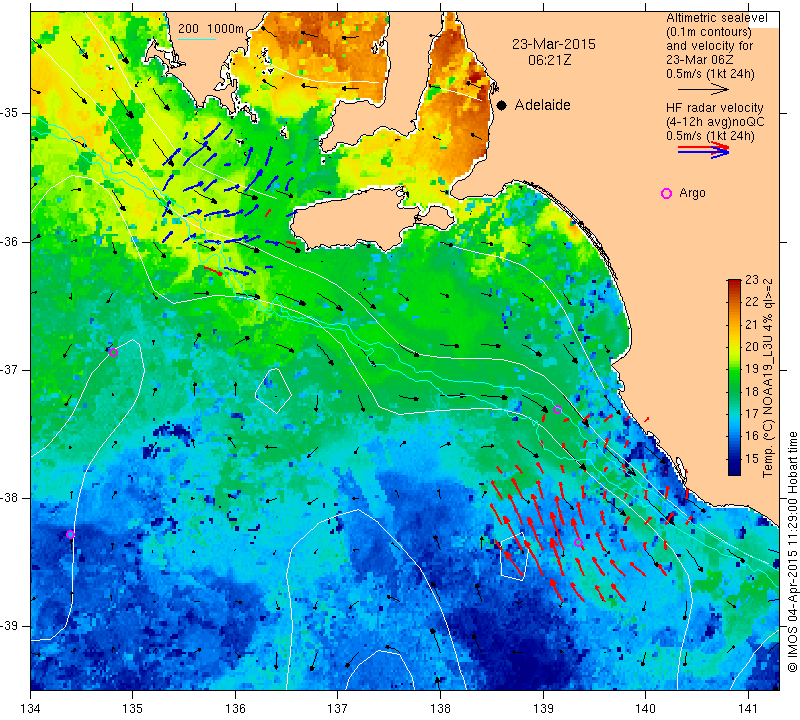Viewport: 800px width, 720px height.
Task: Click the Argo float marker near 38.3S 139.3E
Action: [x=578, y=542]
